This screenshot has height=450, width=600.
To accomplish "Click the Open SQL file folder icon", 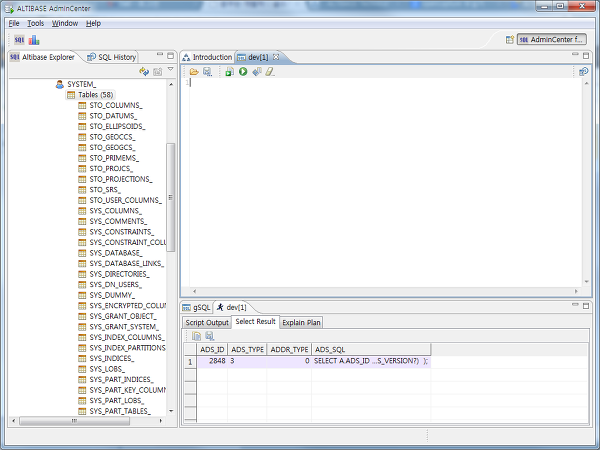I will pyautogui.click(x=194, y=72).
